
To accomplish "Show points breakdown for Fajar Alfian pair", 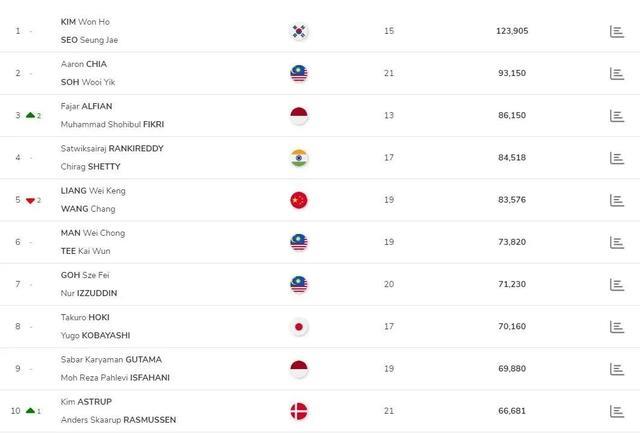I will click(x=616, y=116).
